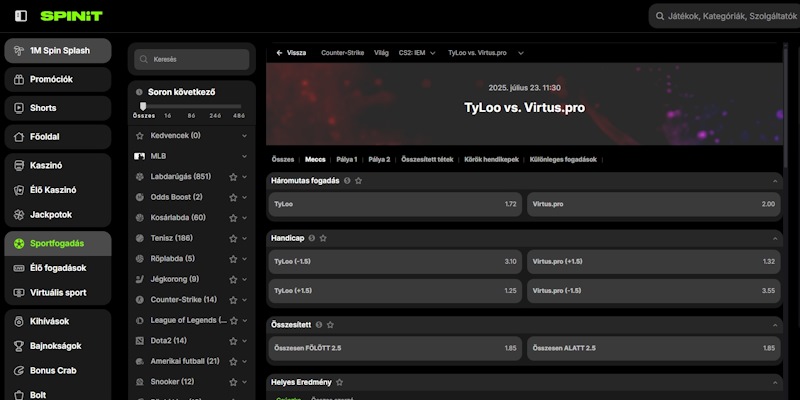Click info icon next to Háromutas fogadás
The height and width of the screenshot is (400, 800).
point(347,181)
